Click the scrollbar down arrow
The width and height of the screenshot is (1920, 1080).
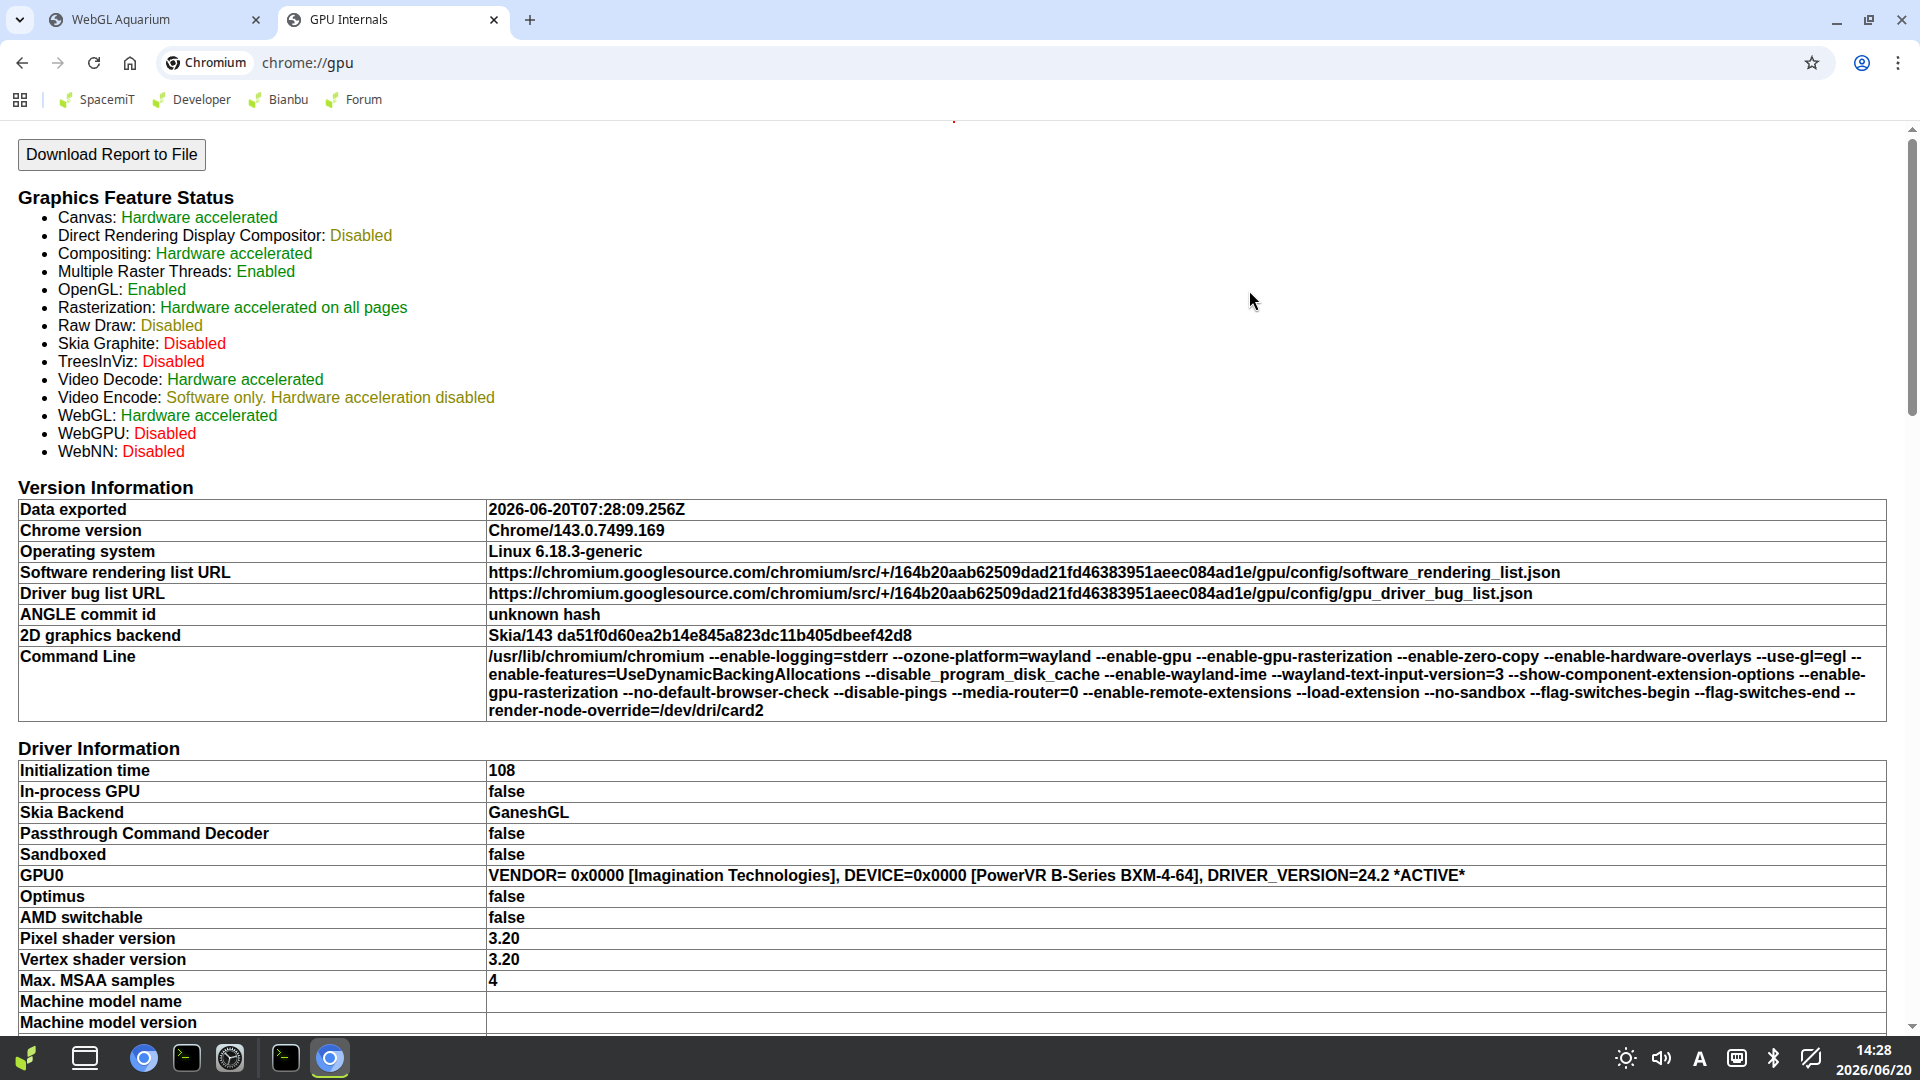pos(1912,1027)
